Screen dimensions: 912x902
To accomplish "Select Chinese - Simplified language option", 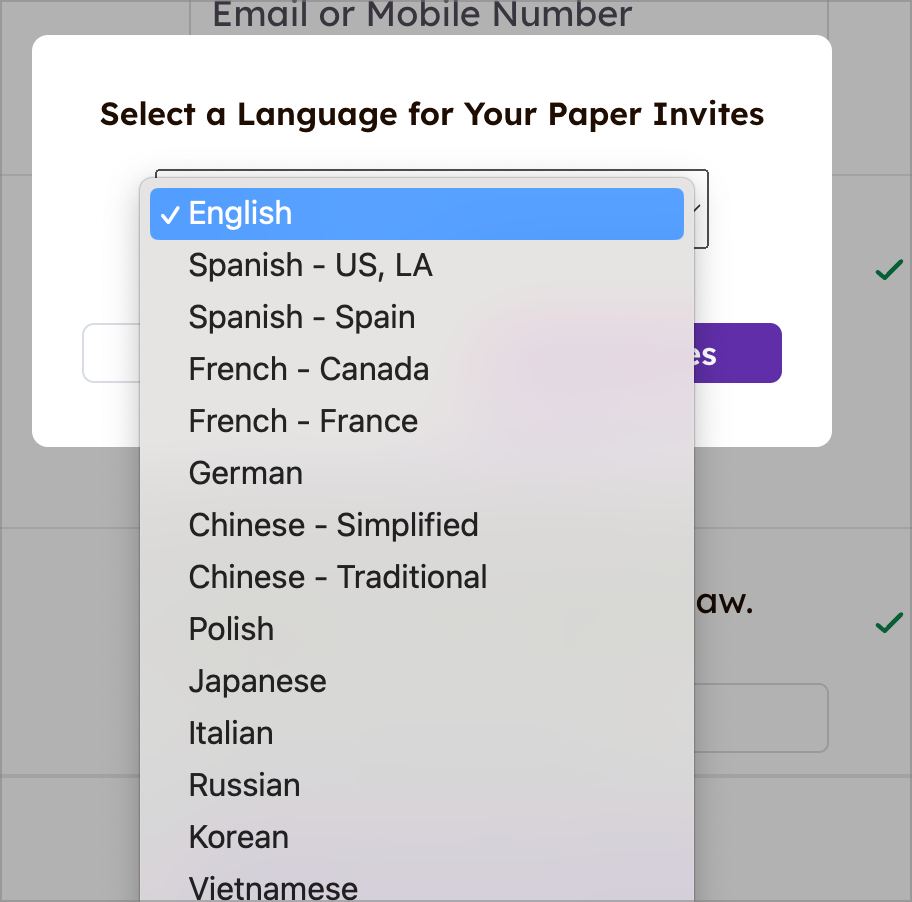I will click(x=333, y=525).
